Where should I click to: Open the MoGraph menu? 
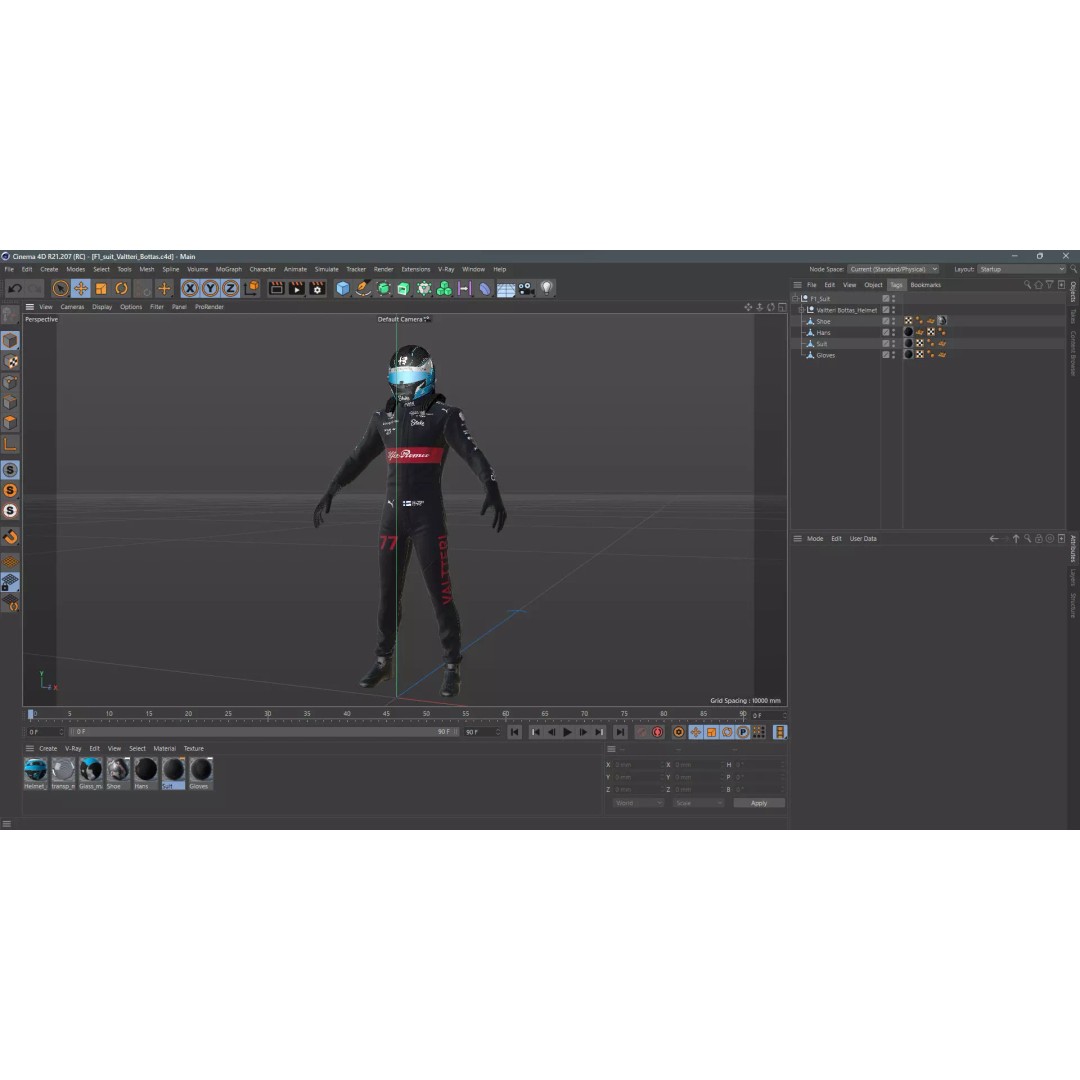tap(227, 269)
